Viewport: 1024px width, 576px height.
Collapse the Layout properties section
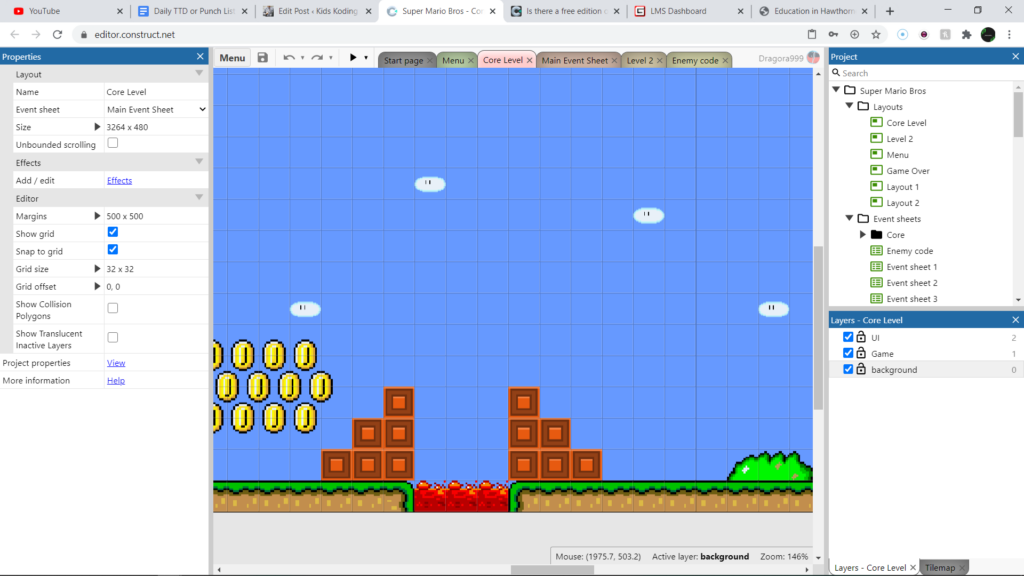(199, 74)
